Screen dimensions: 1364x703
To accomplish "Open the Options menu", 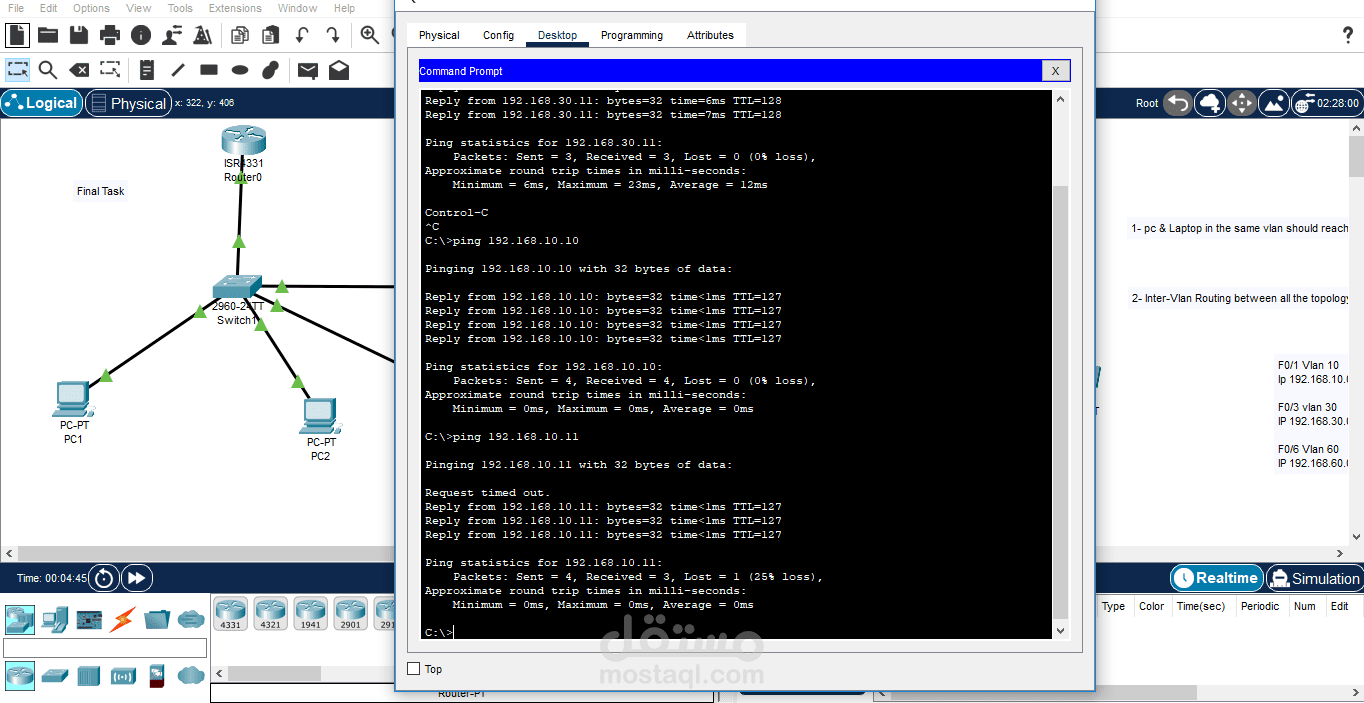I will [91, 8].
